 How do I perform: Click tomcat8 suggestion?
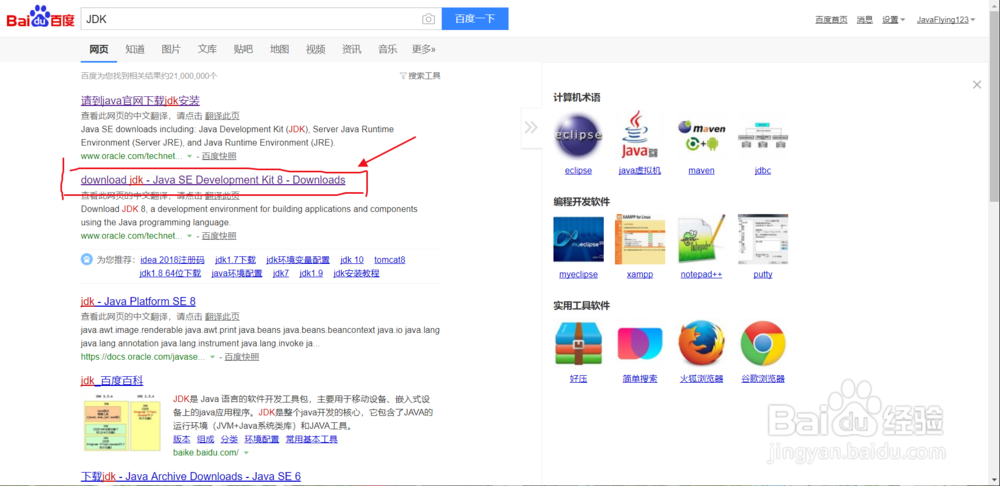390,260
